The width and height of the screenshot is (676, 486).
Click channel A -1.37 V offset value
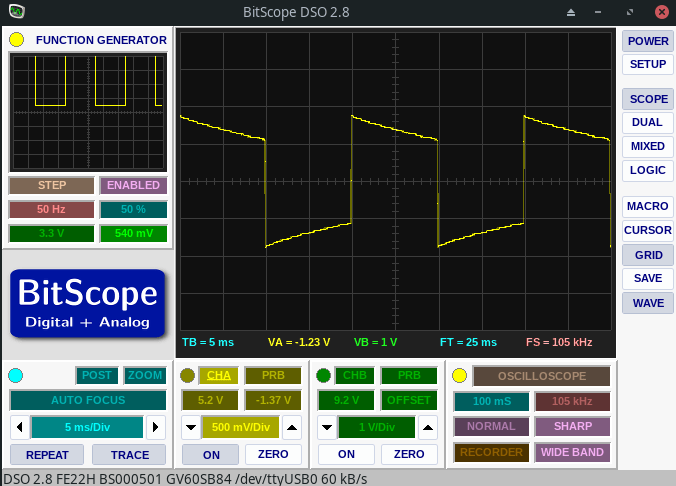[273, 400]
